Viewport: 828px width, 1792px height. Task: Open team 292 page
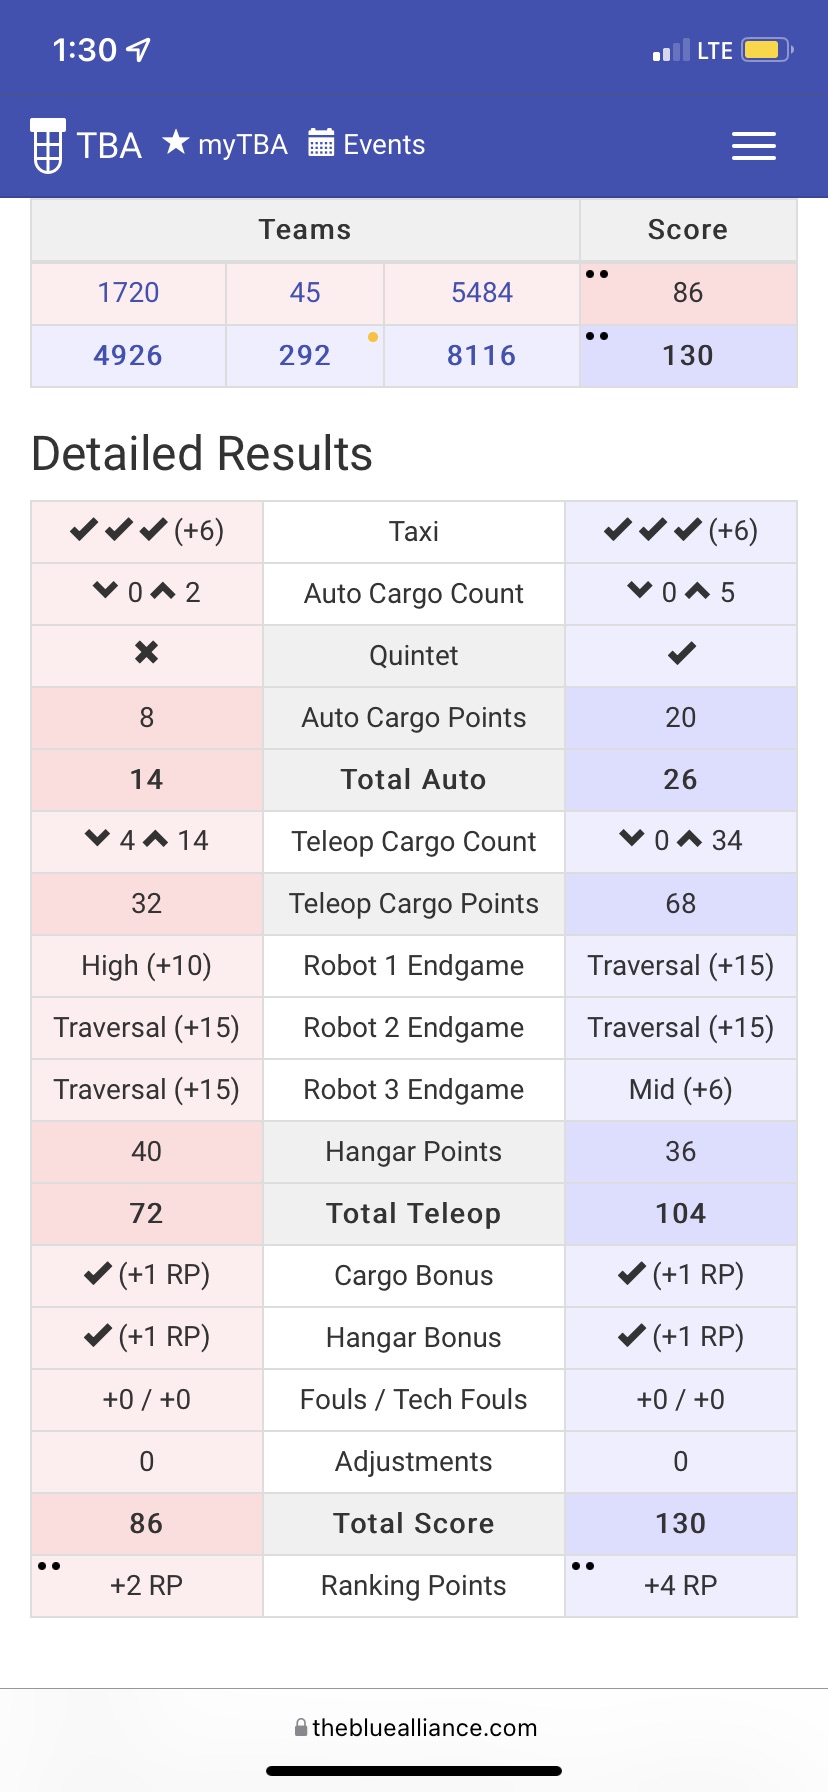coord(305,356)
